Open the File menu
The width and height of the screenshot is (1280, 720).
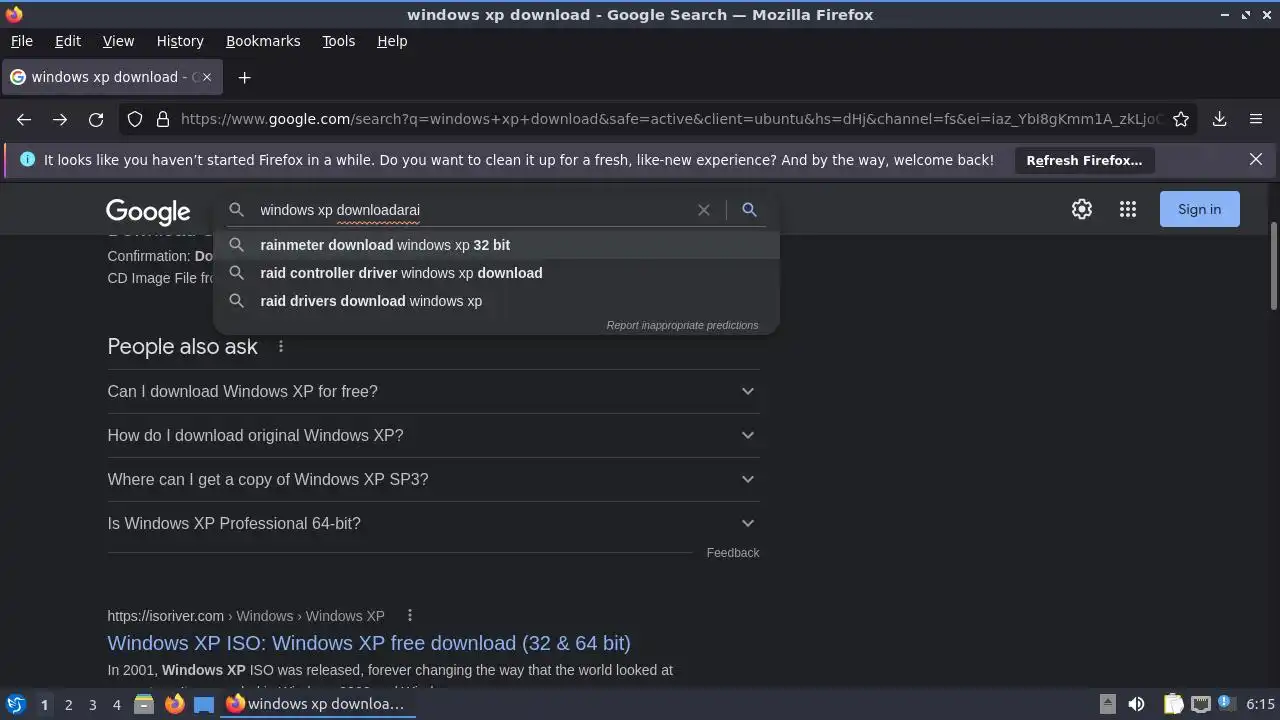tap(22, 41)
